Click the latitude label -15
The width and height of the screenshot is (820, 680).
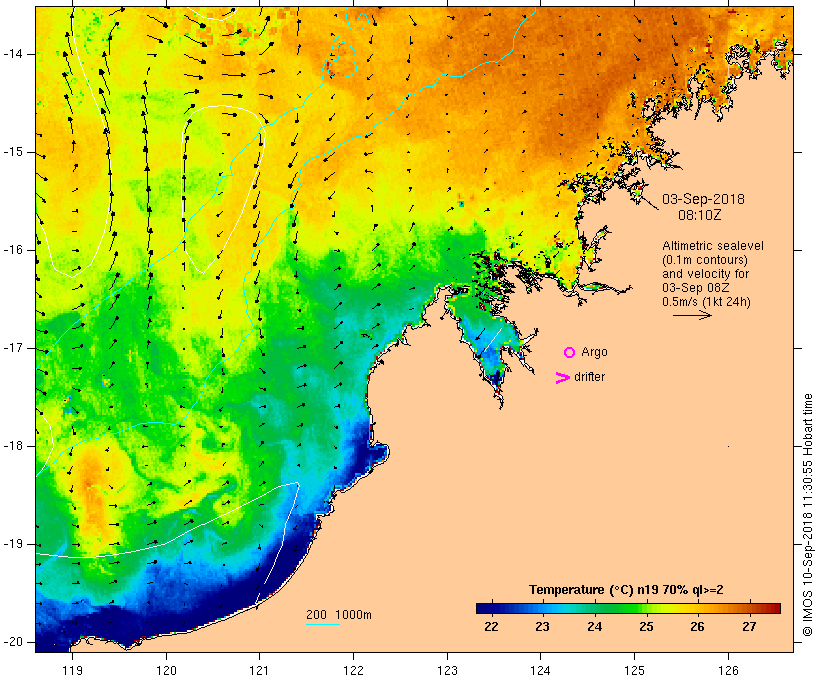(x=12, y=152)
